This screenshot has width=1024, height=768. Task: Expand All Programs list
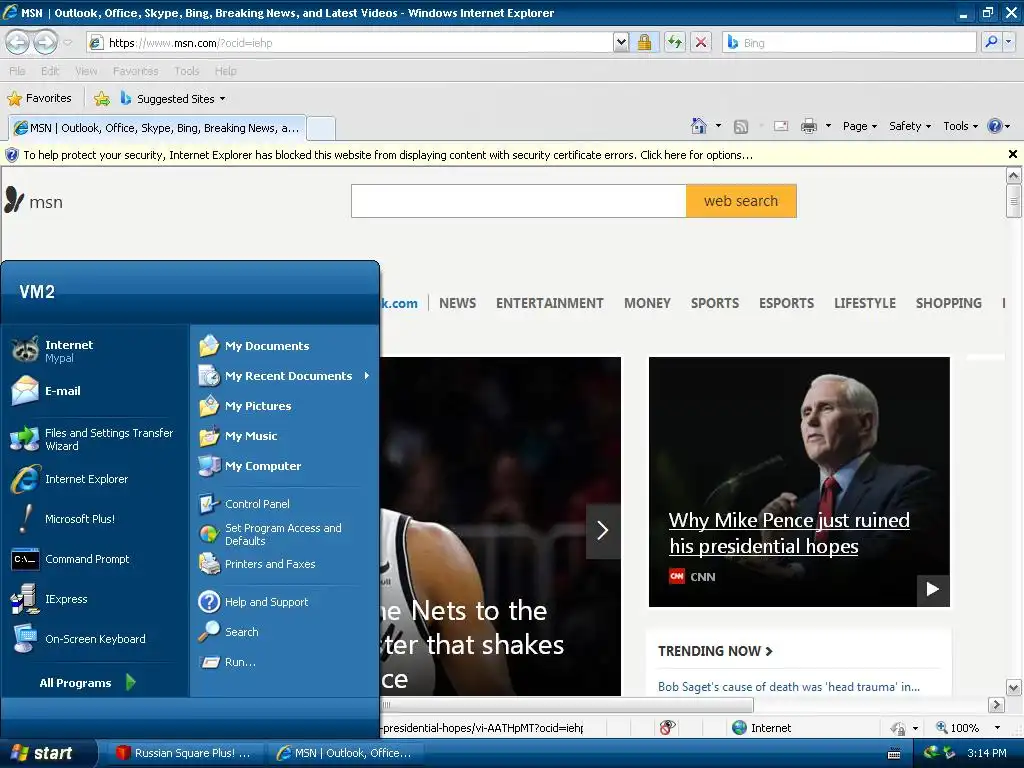pyautogui.click(x=88, y=682)
